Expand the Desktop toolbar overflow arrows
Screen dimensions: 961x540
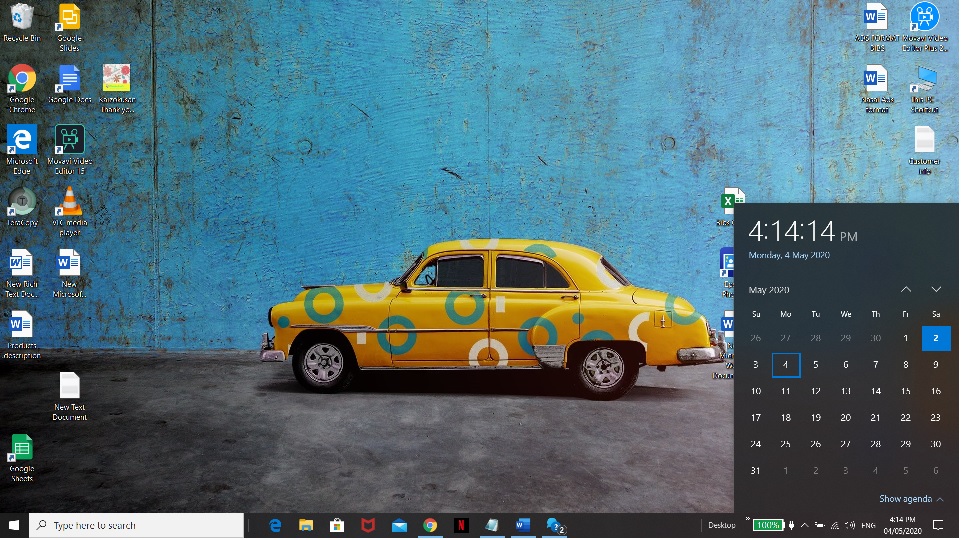click(748, 519)
